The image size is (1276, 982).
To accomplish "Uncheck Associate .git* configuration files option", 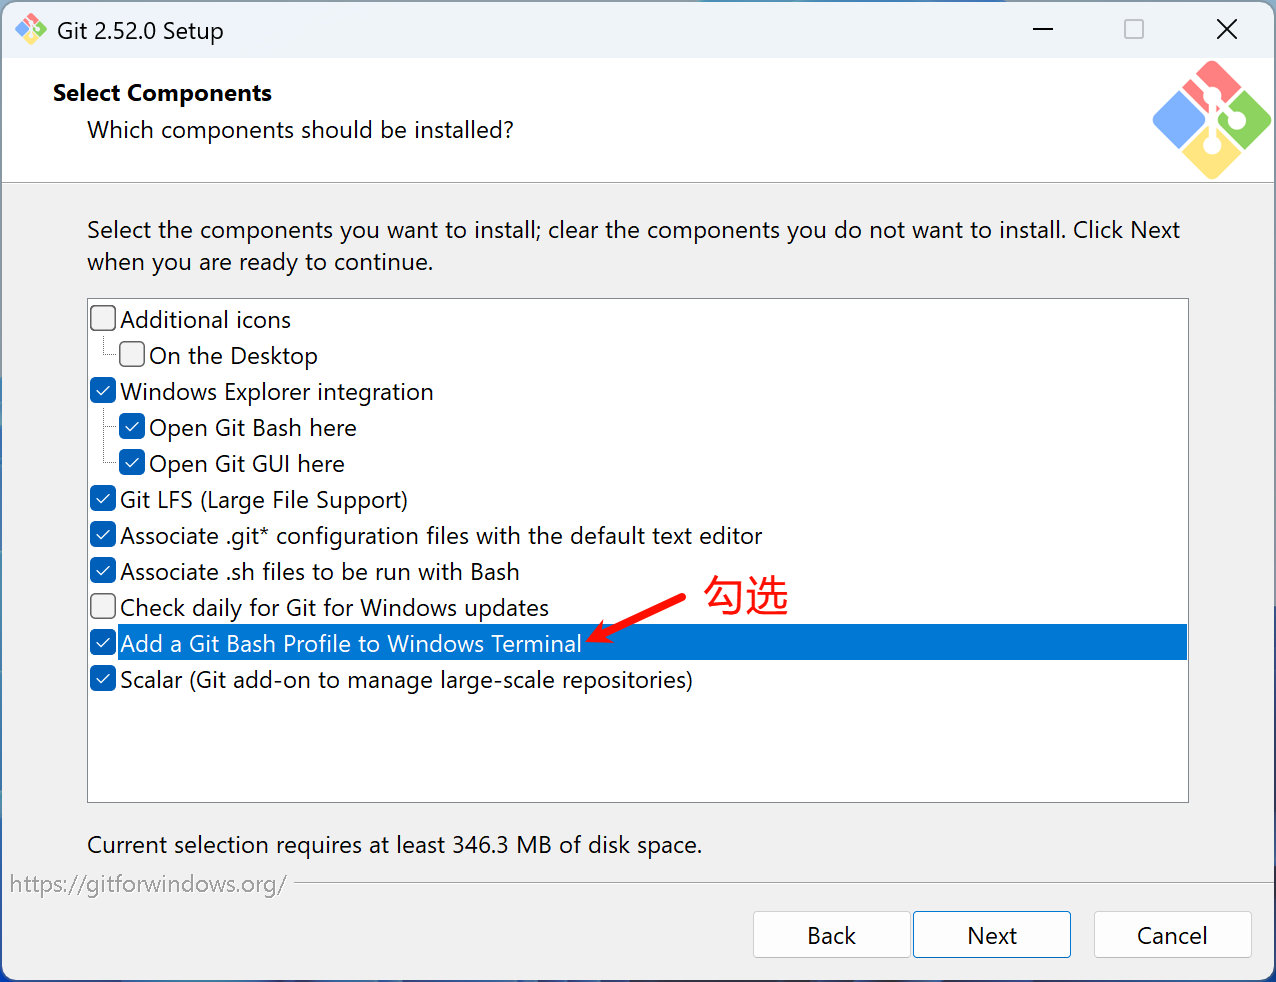I will tap(103, 535).
